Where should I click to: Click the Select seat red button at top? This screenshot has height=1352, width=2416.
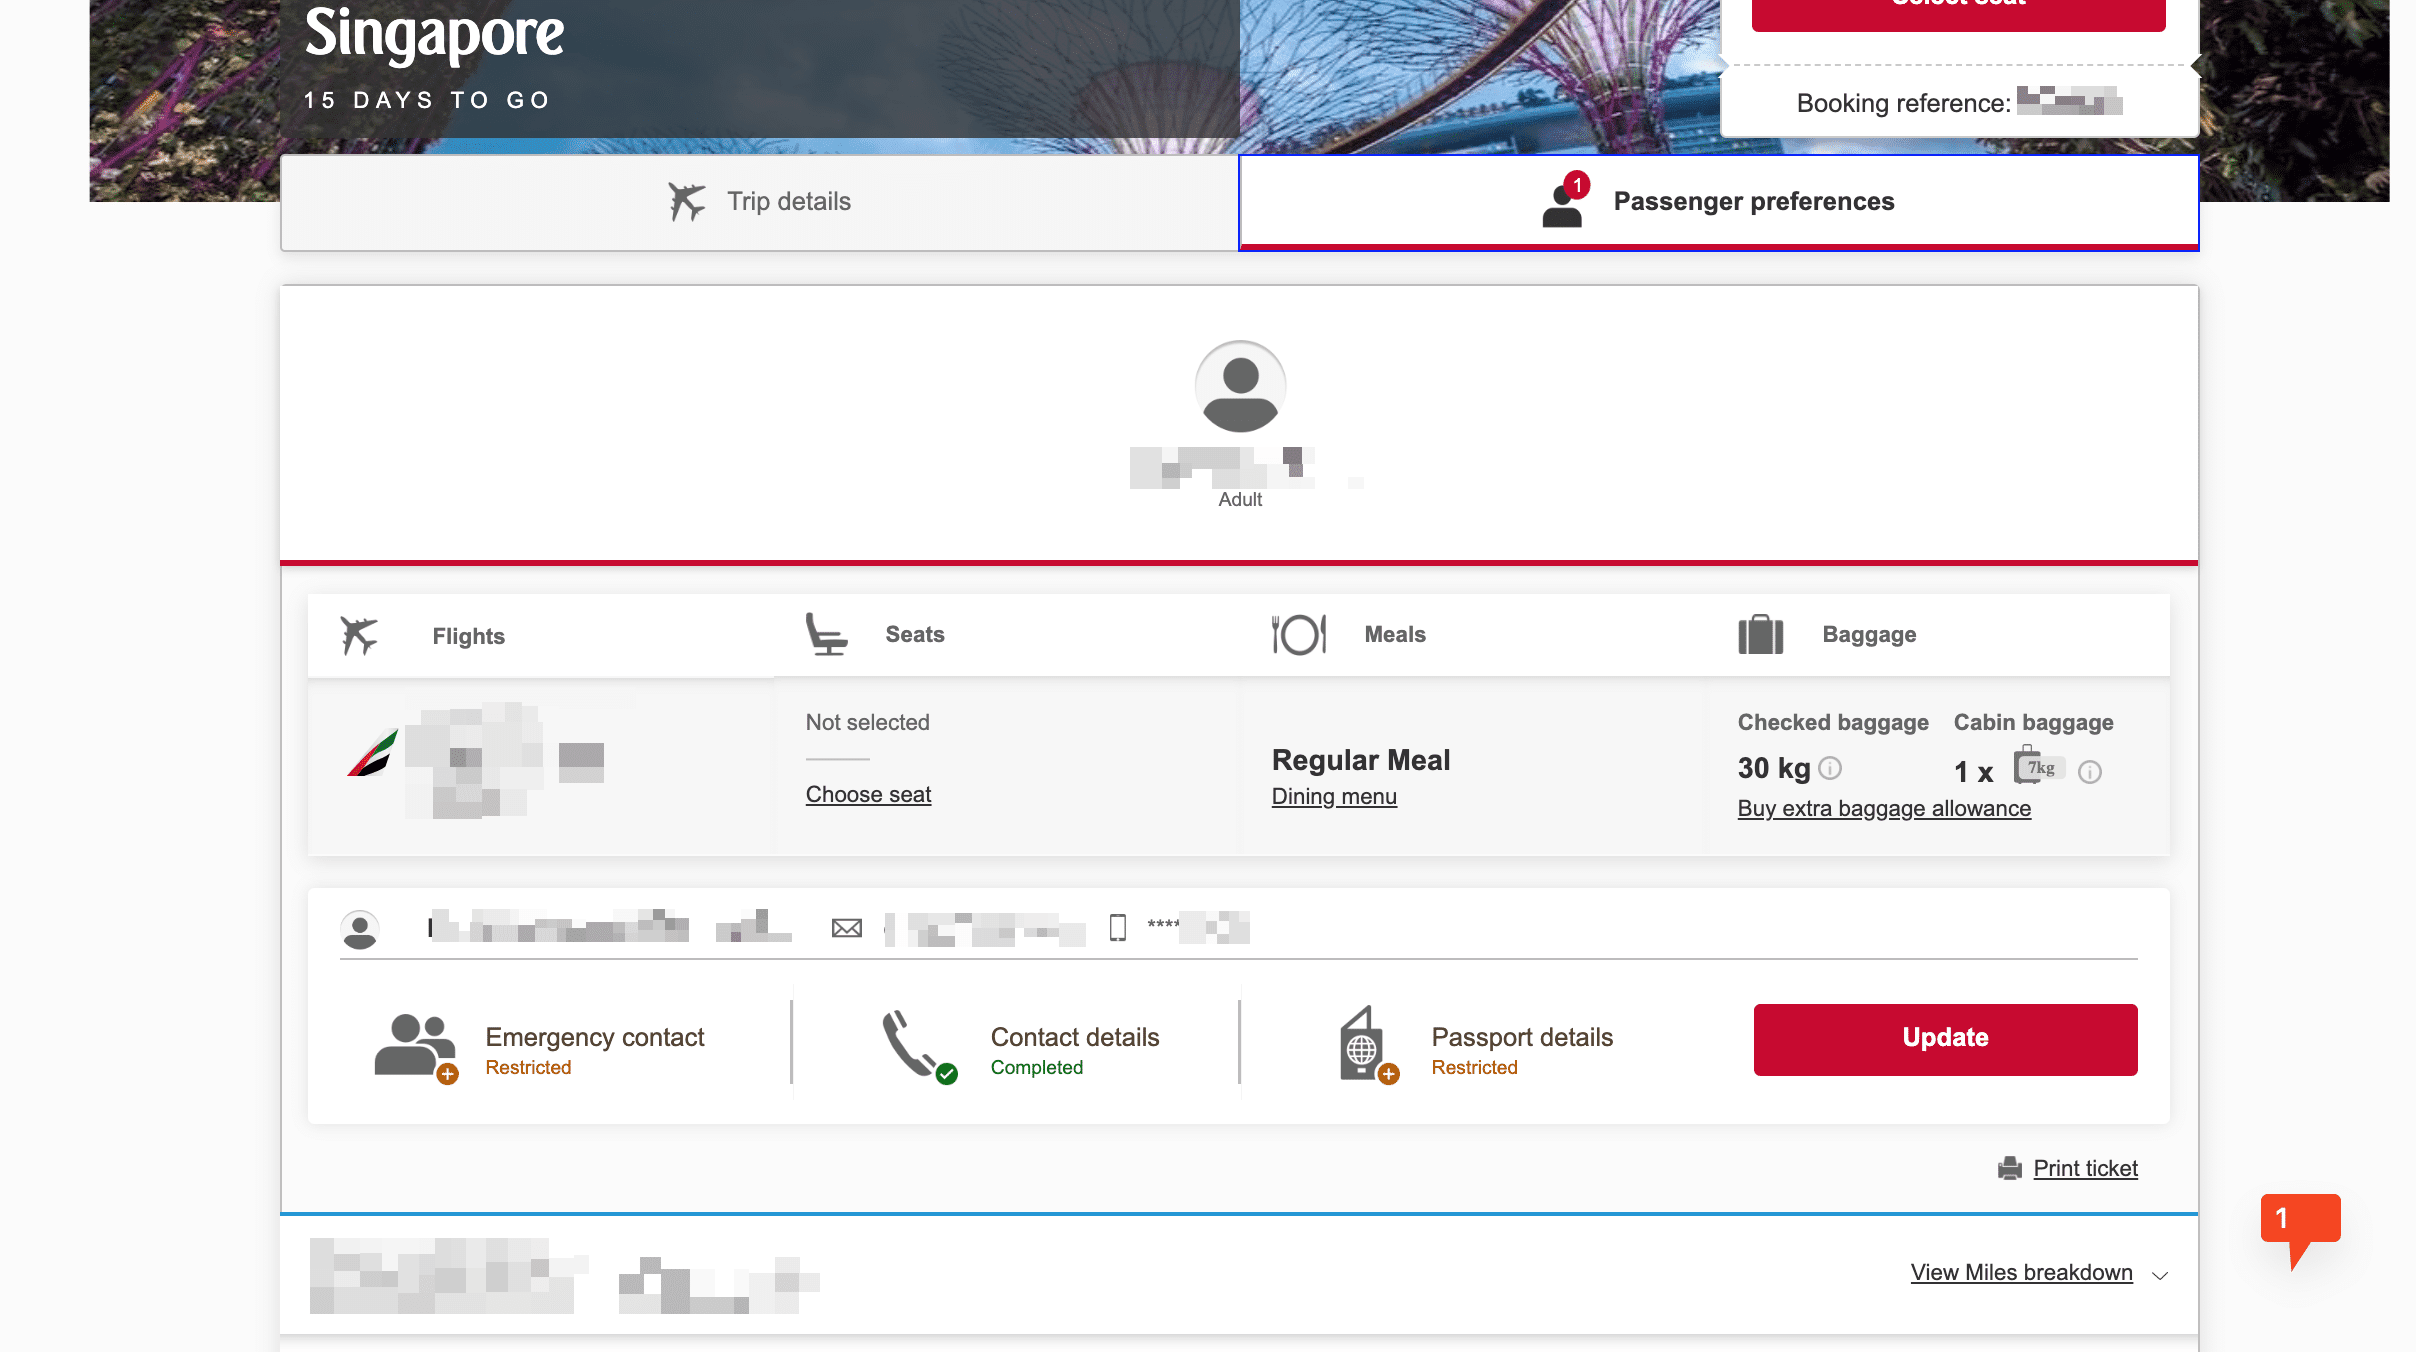[1959, 10]
